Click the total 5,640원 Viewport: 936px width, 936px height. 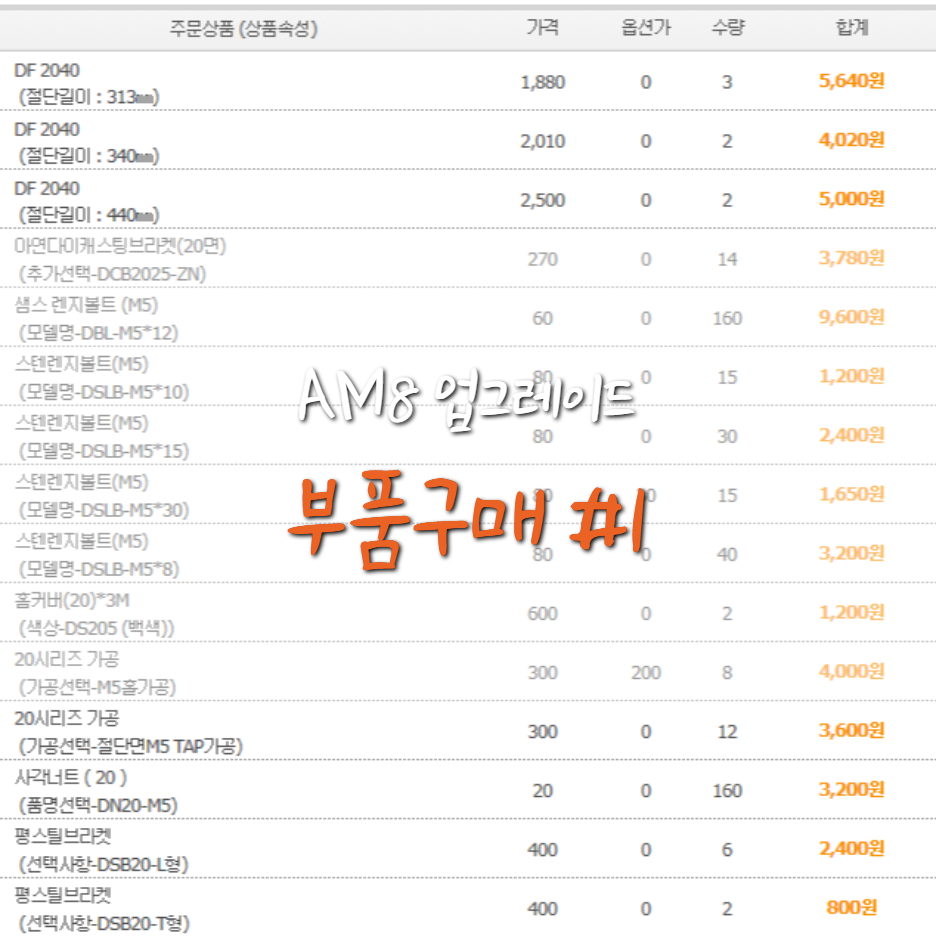tap(851, 81)
